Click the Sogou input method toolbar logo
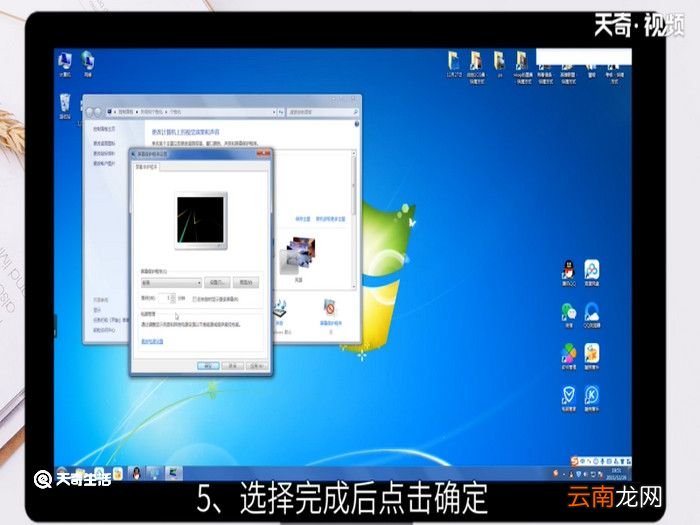This screenshot has height=525, width=700. pyautogui.click(x=575, y=460)
